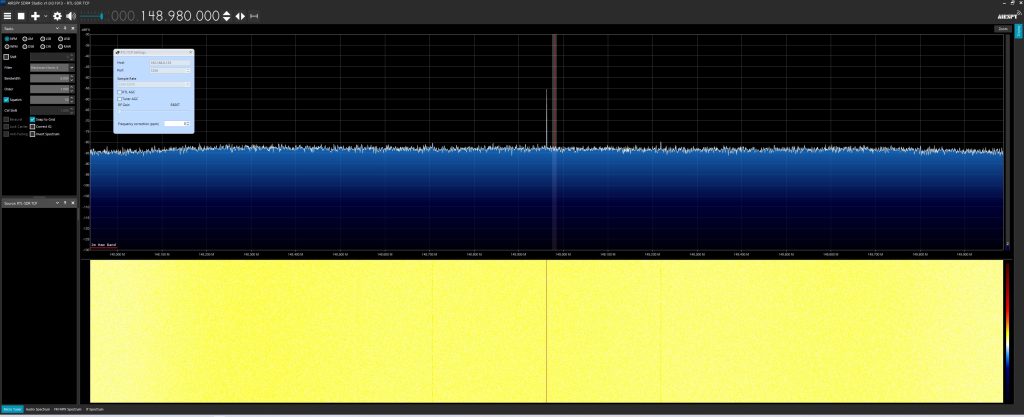Open the Radio panel options dropdown arrow
This screenshot has height=417, width=1024.
point(57,29)
